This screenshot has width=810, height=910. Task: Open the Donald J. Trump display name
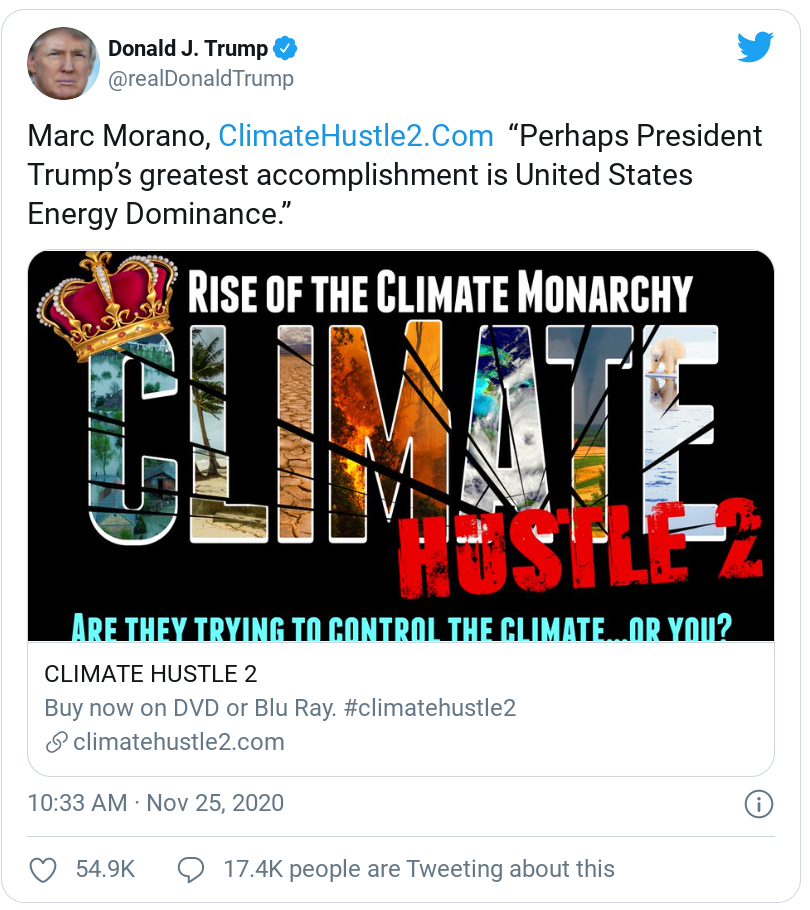coord(188,49)
